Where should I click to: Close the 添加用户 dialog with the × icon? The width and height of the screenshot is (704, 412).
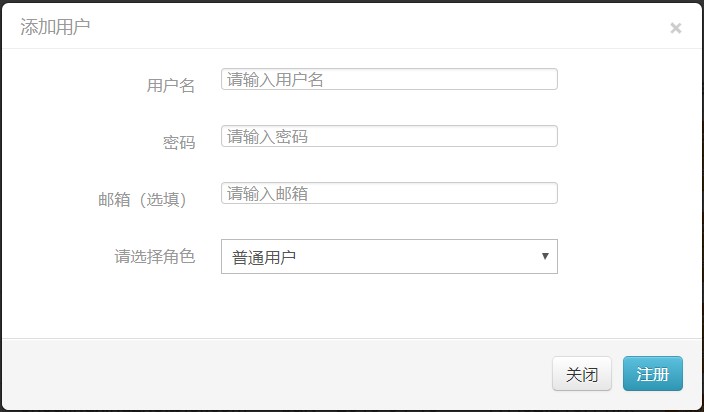(676, 28)
